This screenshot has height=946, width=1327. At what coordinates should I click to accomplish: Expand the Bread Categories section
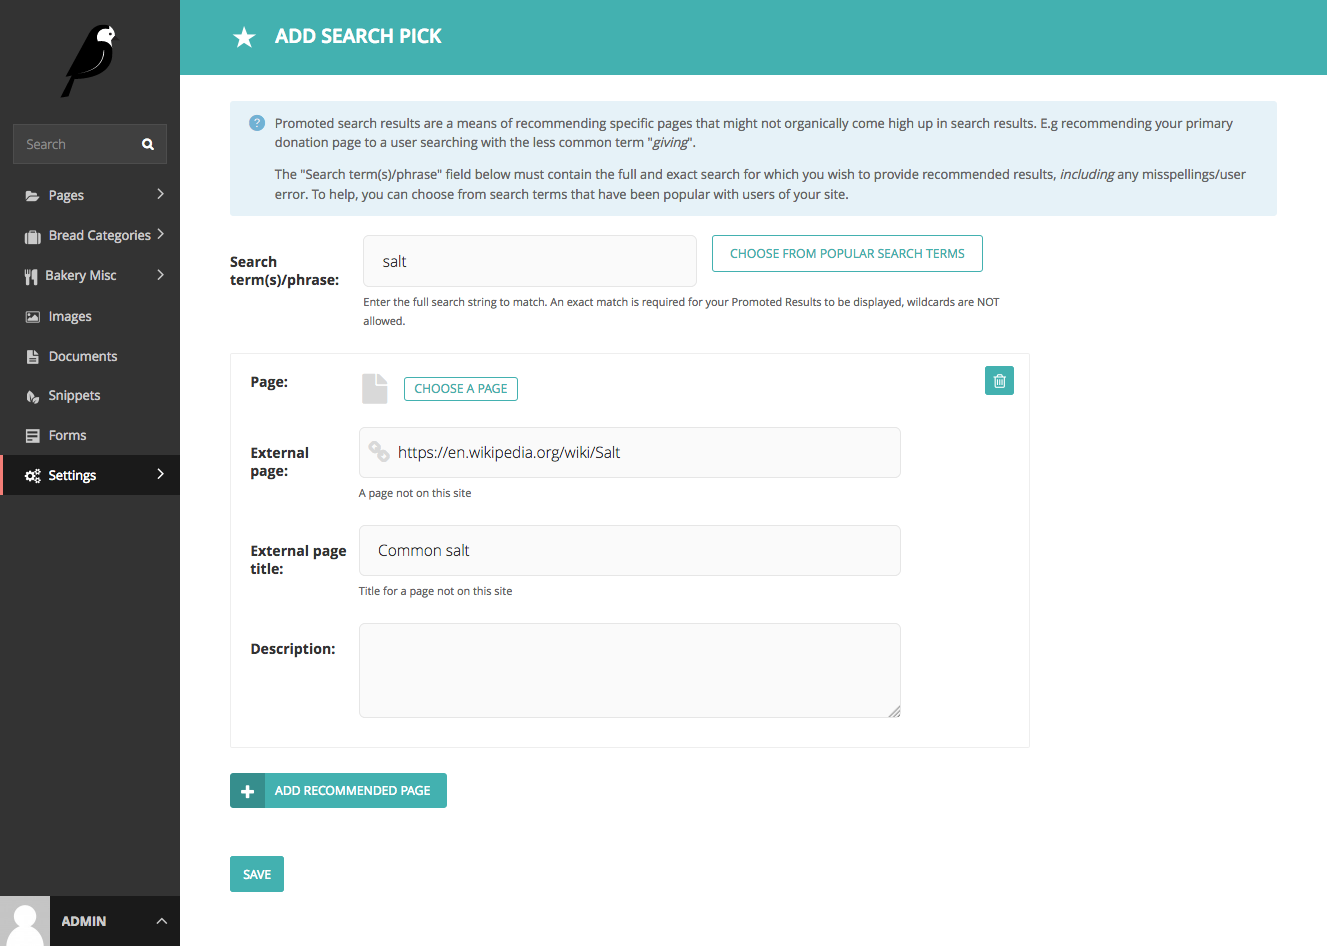pyautogui.click(x=163, y=234)
